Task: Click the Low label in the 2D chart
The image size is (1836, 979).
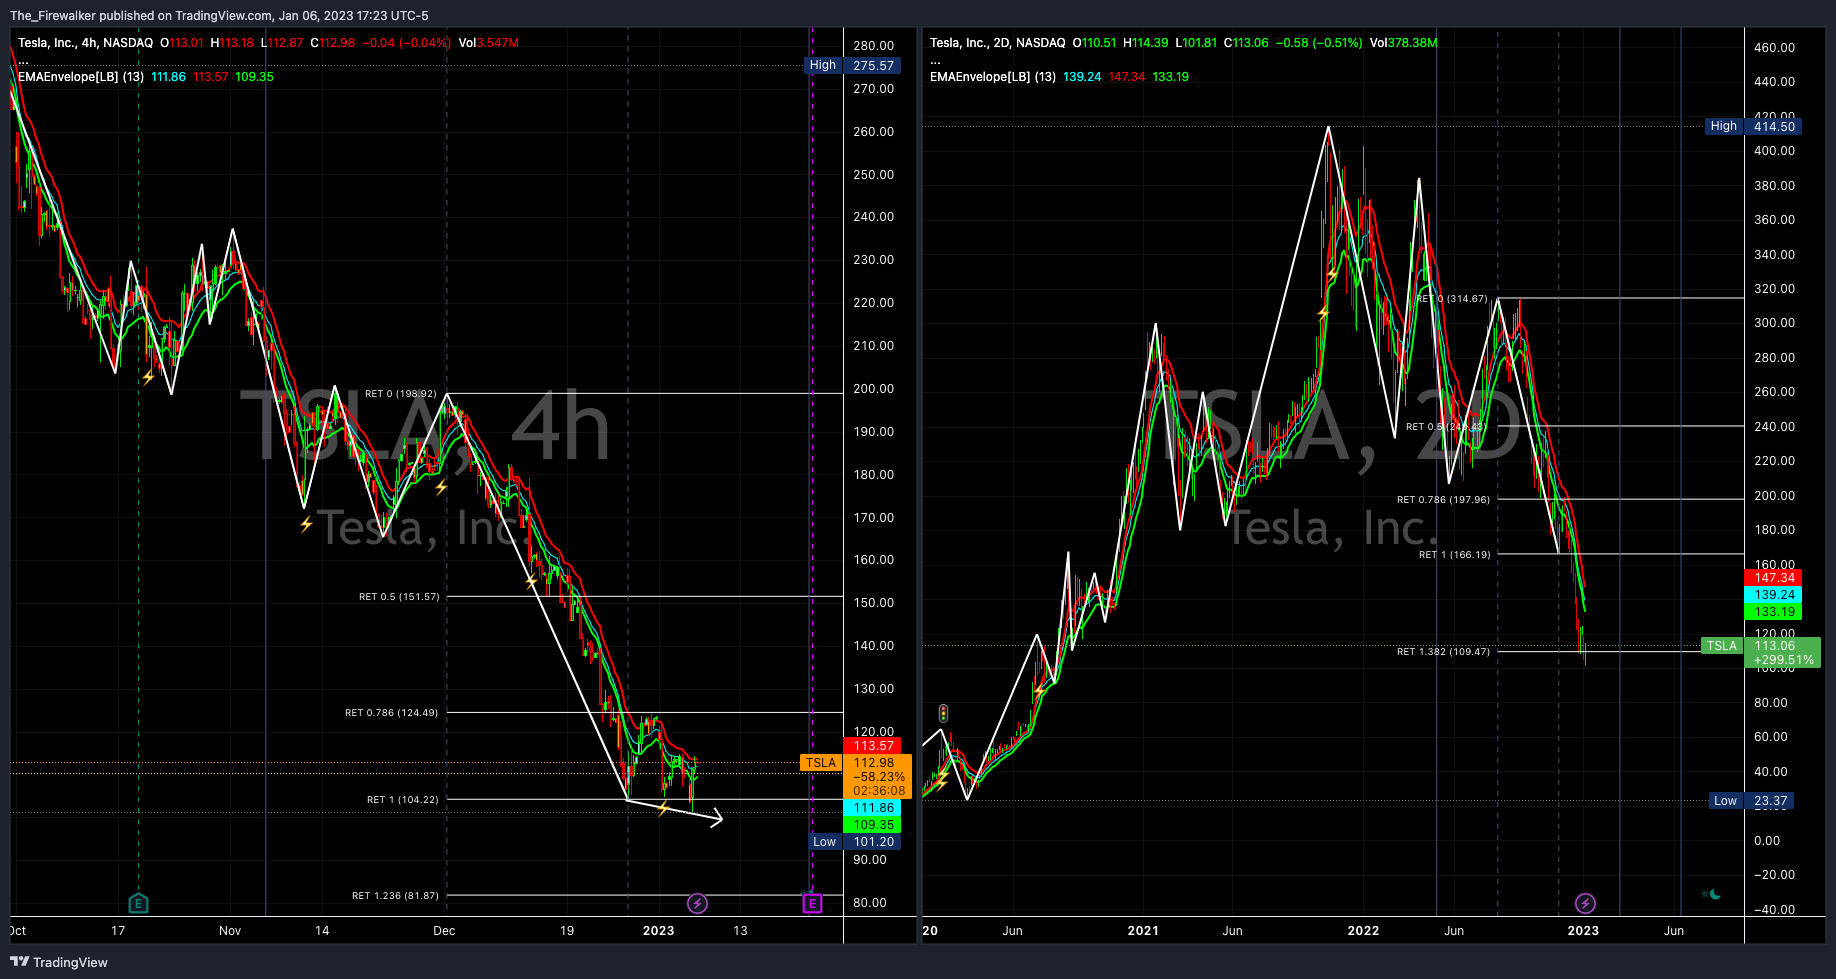Action: tap(1725, 801)
